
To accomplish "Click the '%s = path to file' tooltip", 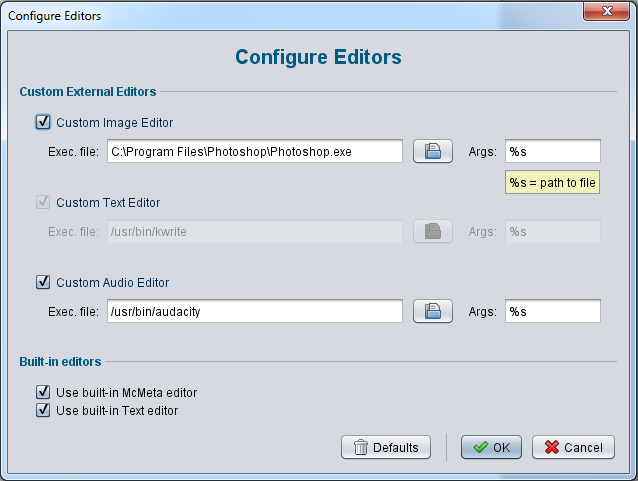I will pyautogui.click(x=552, y=183).
